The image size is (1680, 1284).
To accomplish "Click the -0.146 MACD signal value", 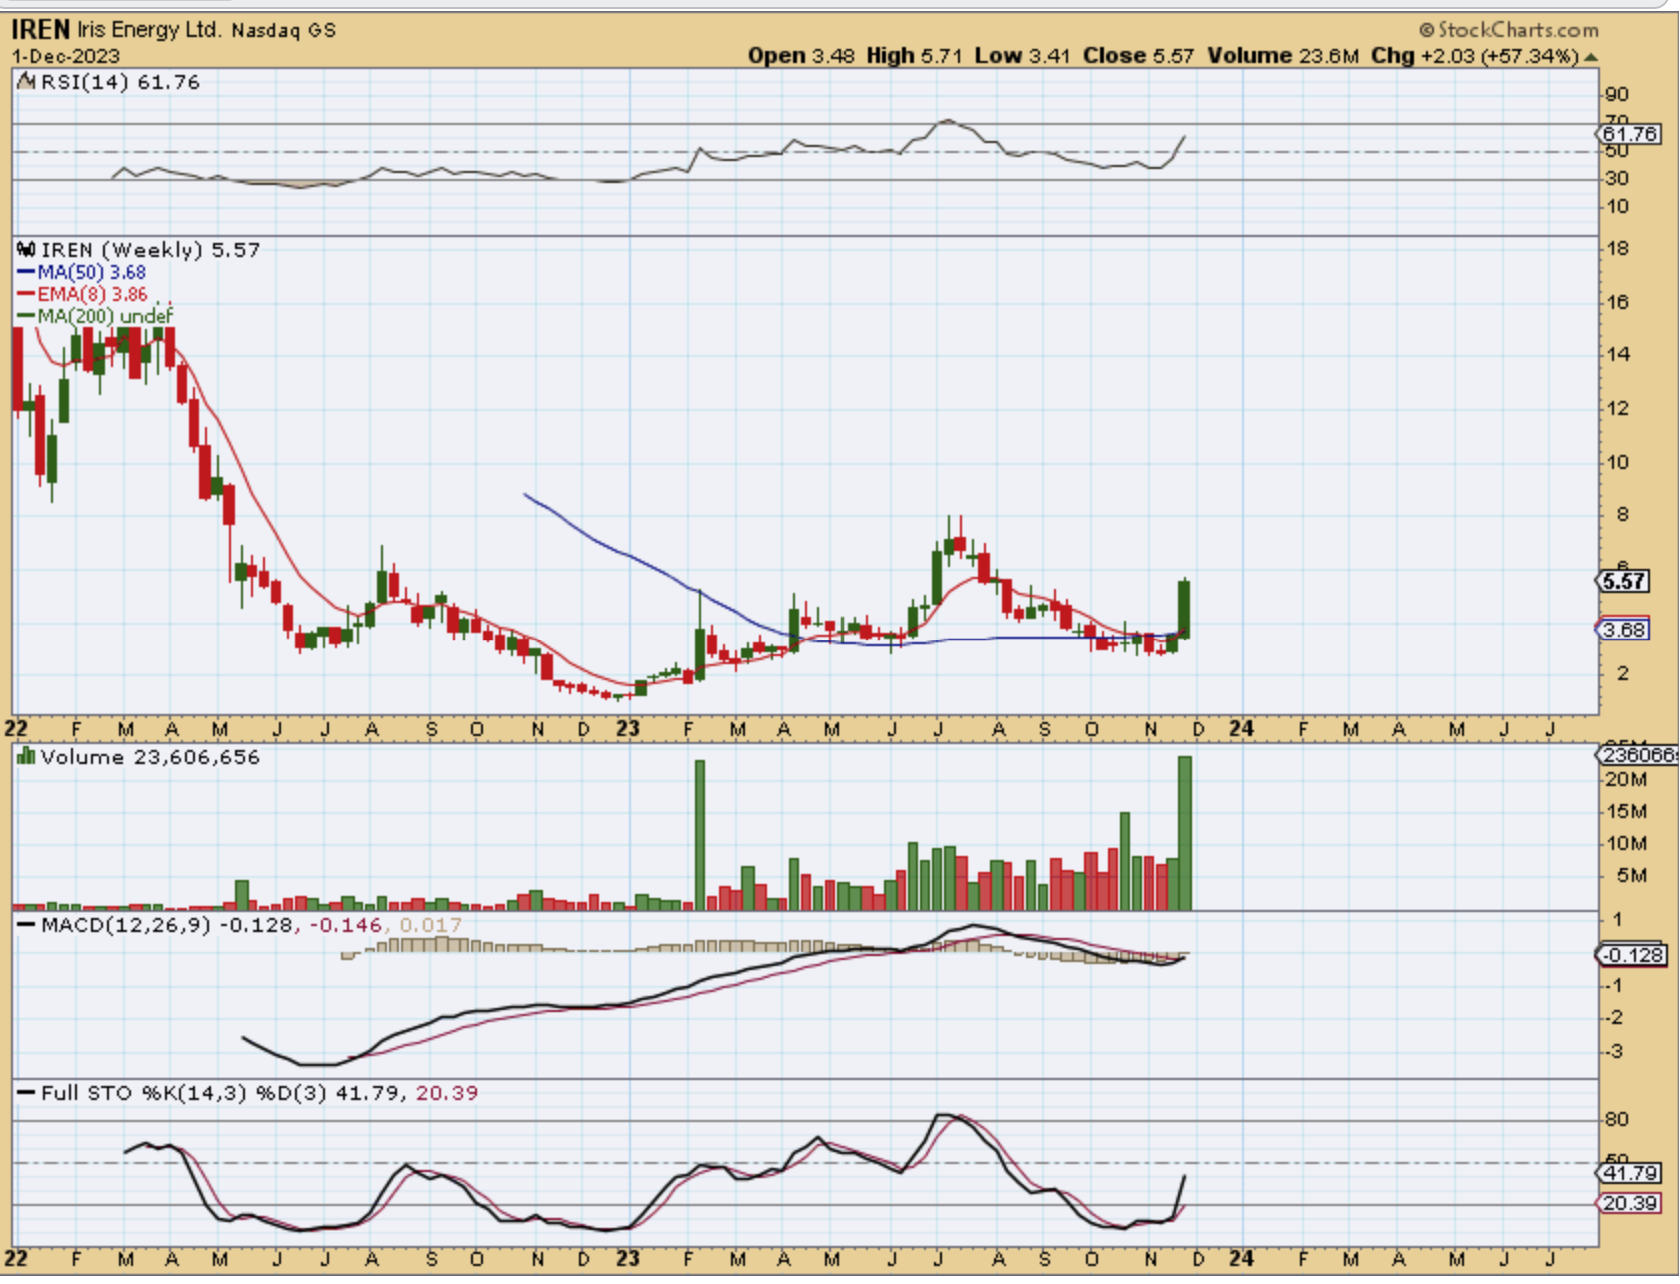I will pos(346,925).
